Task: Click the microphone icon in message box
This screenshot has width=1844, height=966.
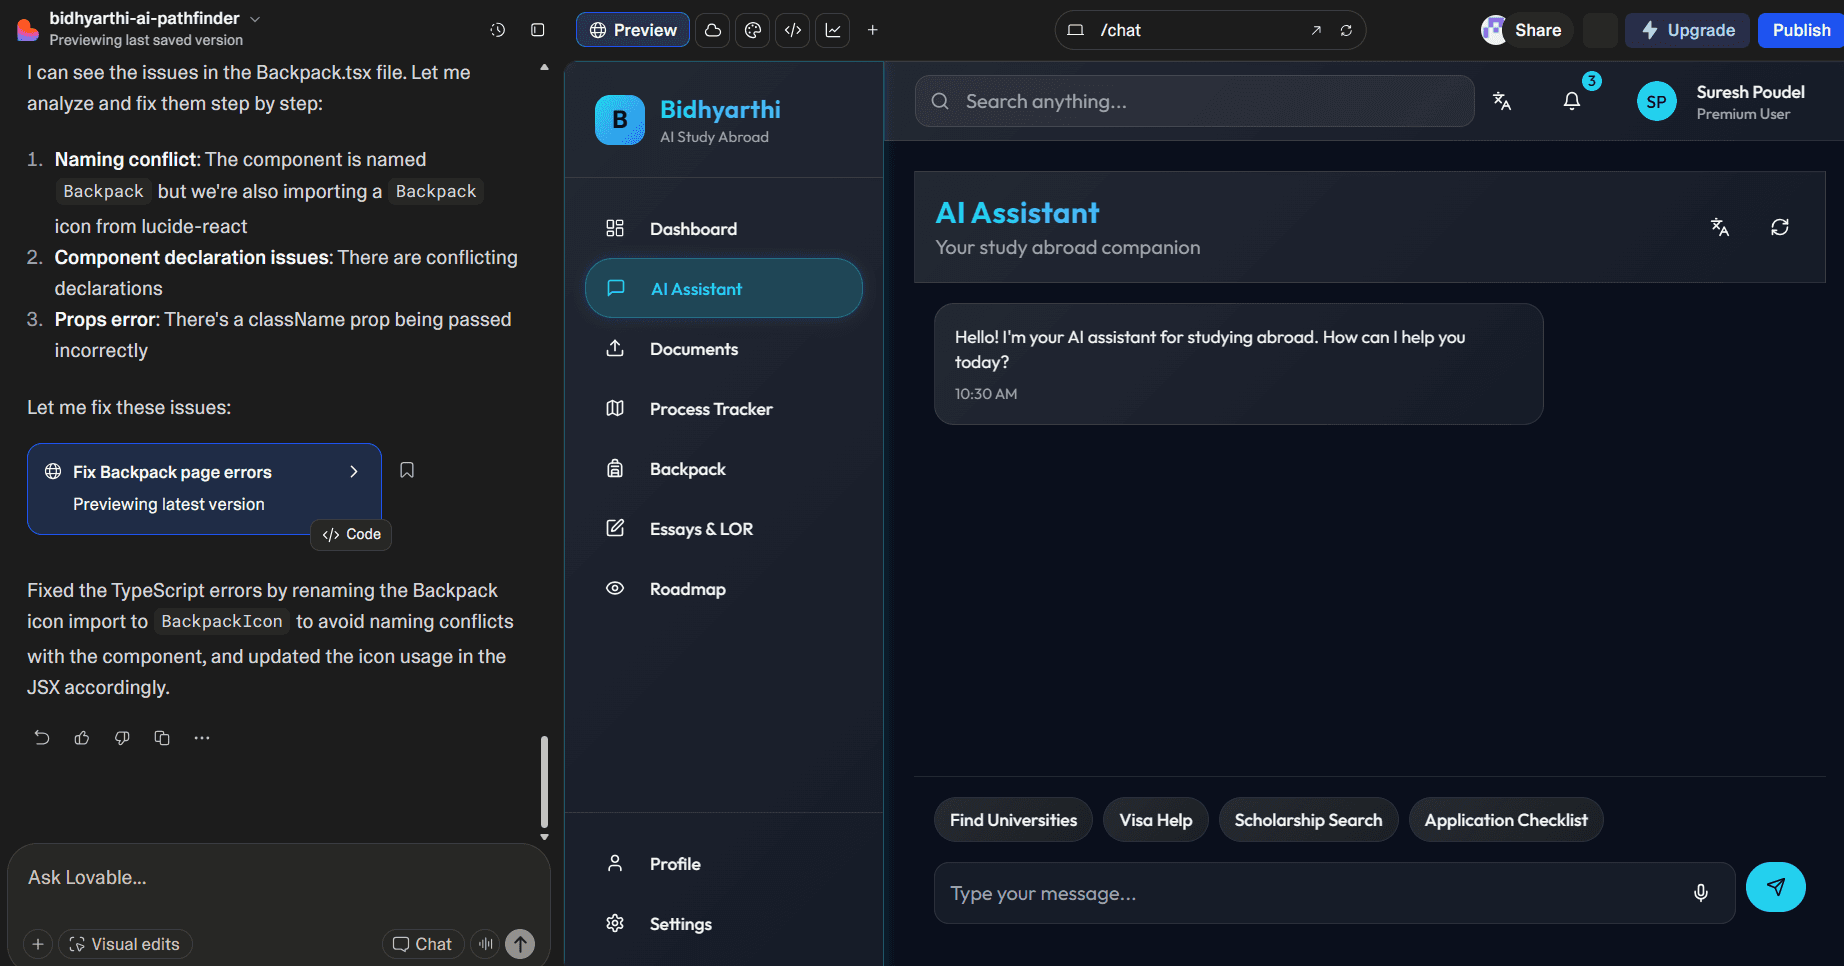Action: tap(1701, 892)
